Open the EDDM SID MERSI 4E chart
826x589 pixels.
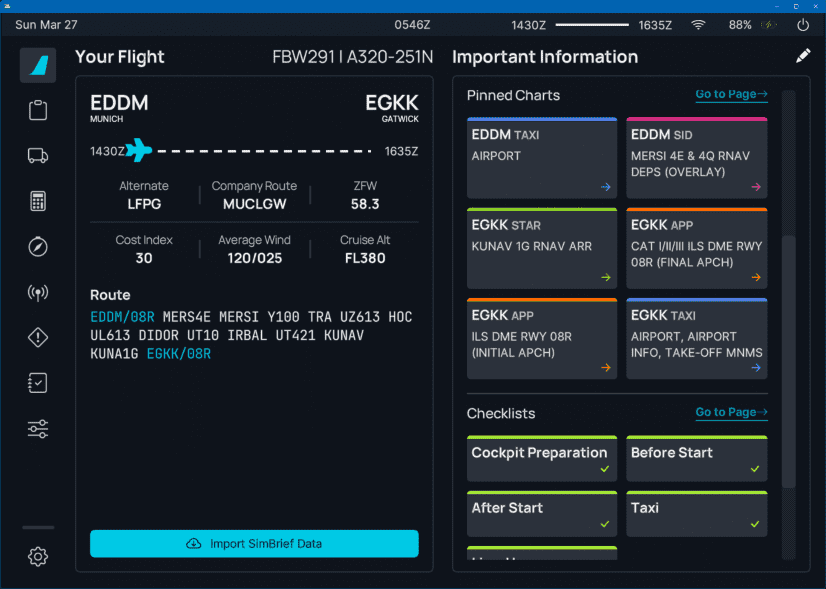point(696,158)
